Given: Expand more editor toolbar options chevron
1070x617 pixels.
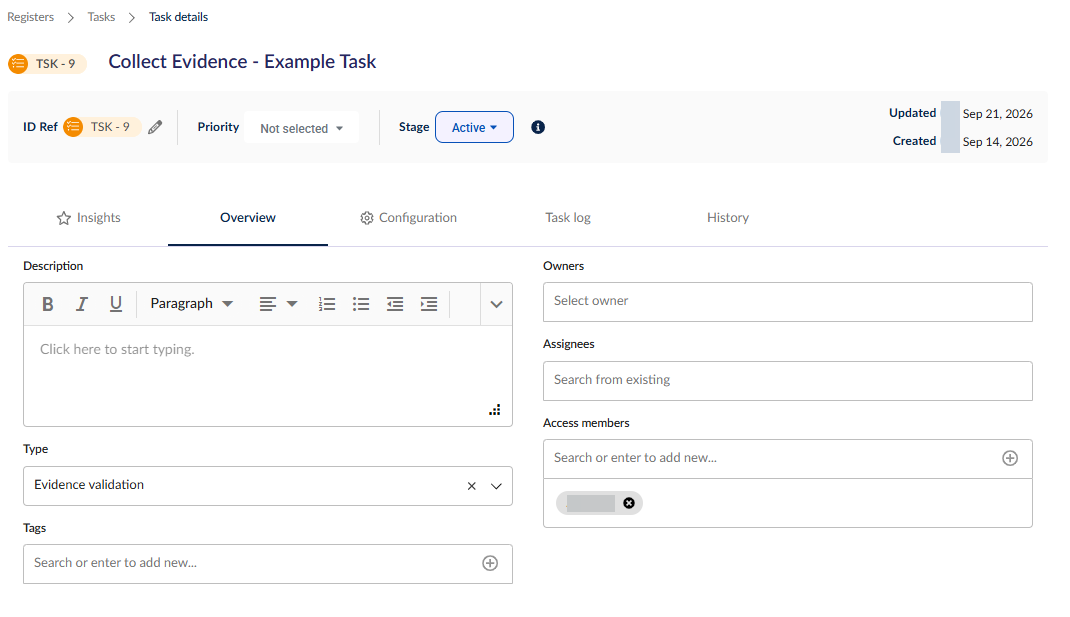Looking at the screenshot, I should tap(496, 304).
